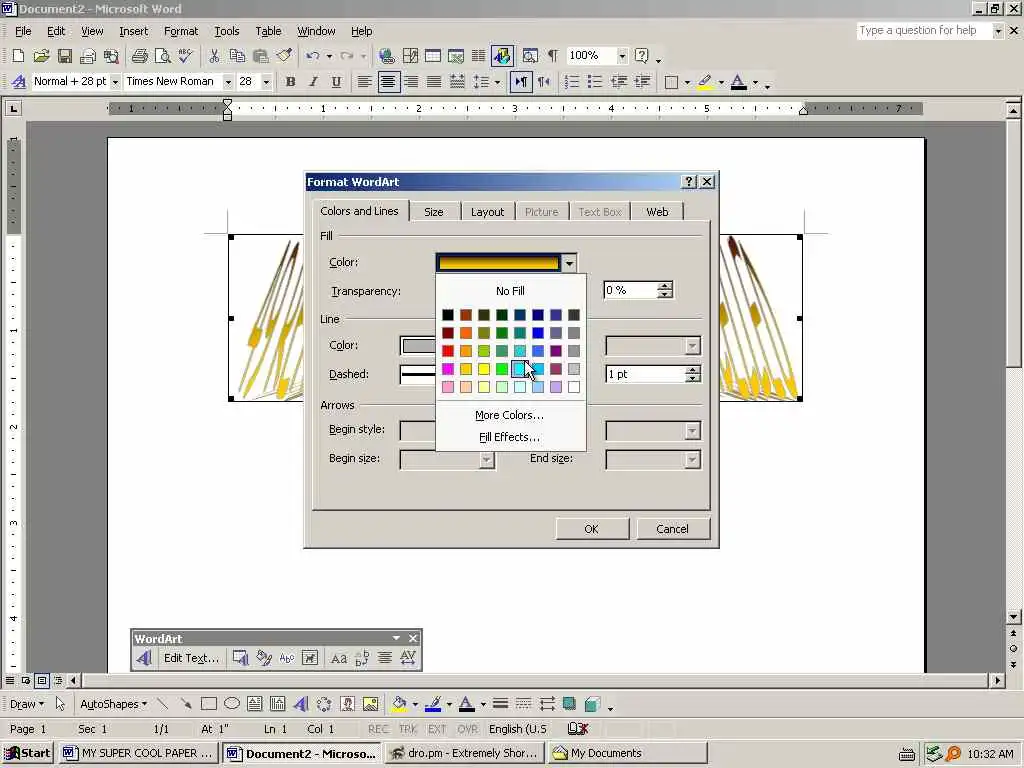Viewport: 1024px width, 768px height.
Task: Toggle Justify alignment
Action: point(434,82)
